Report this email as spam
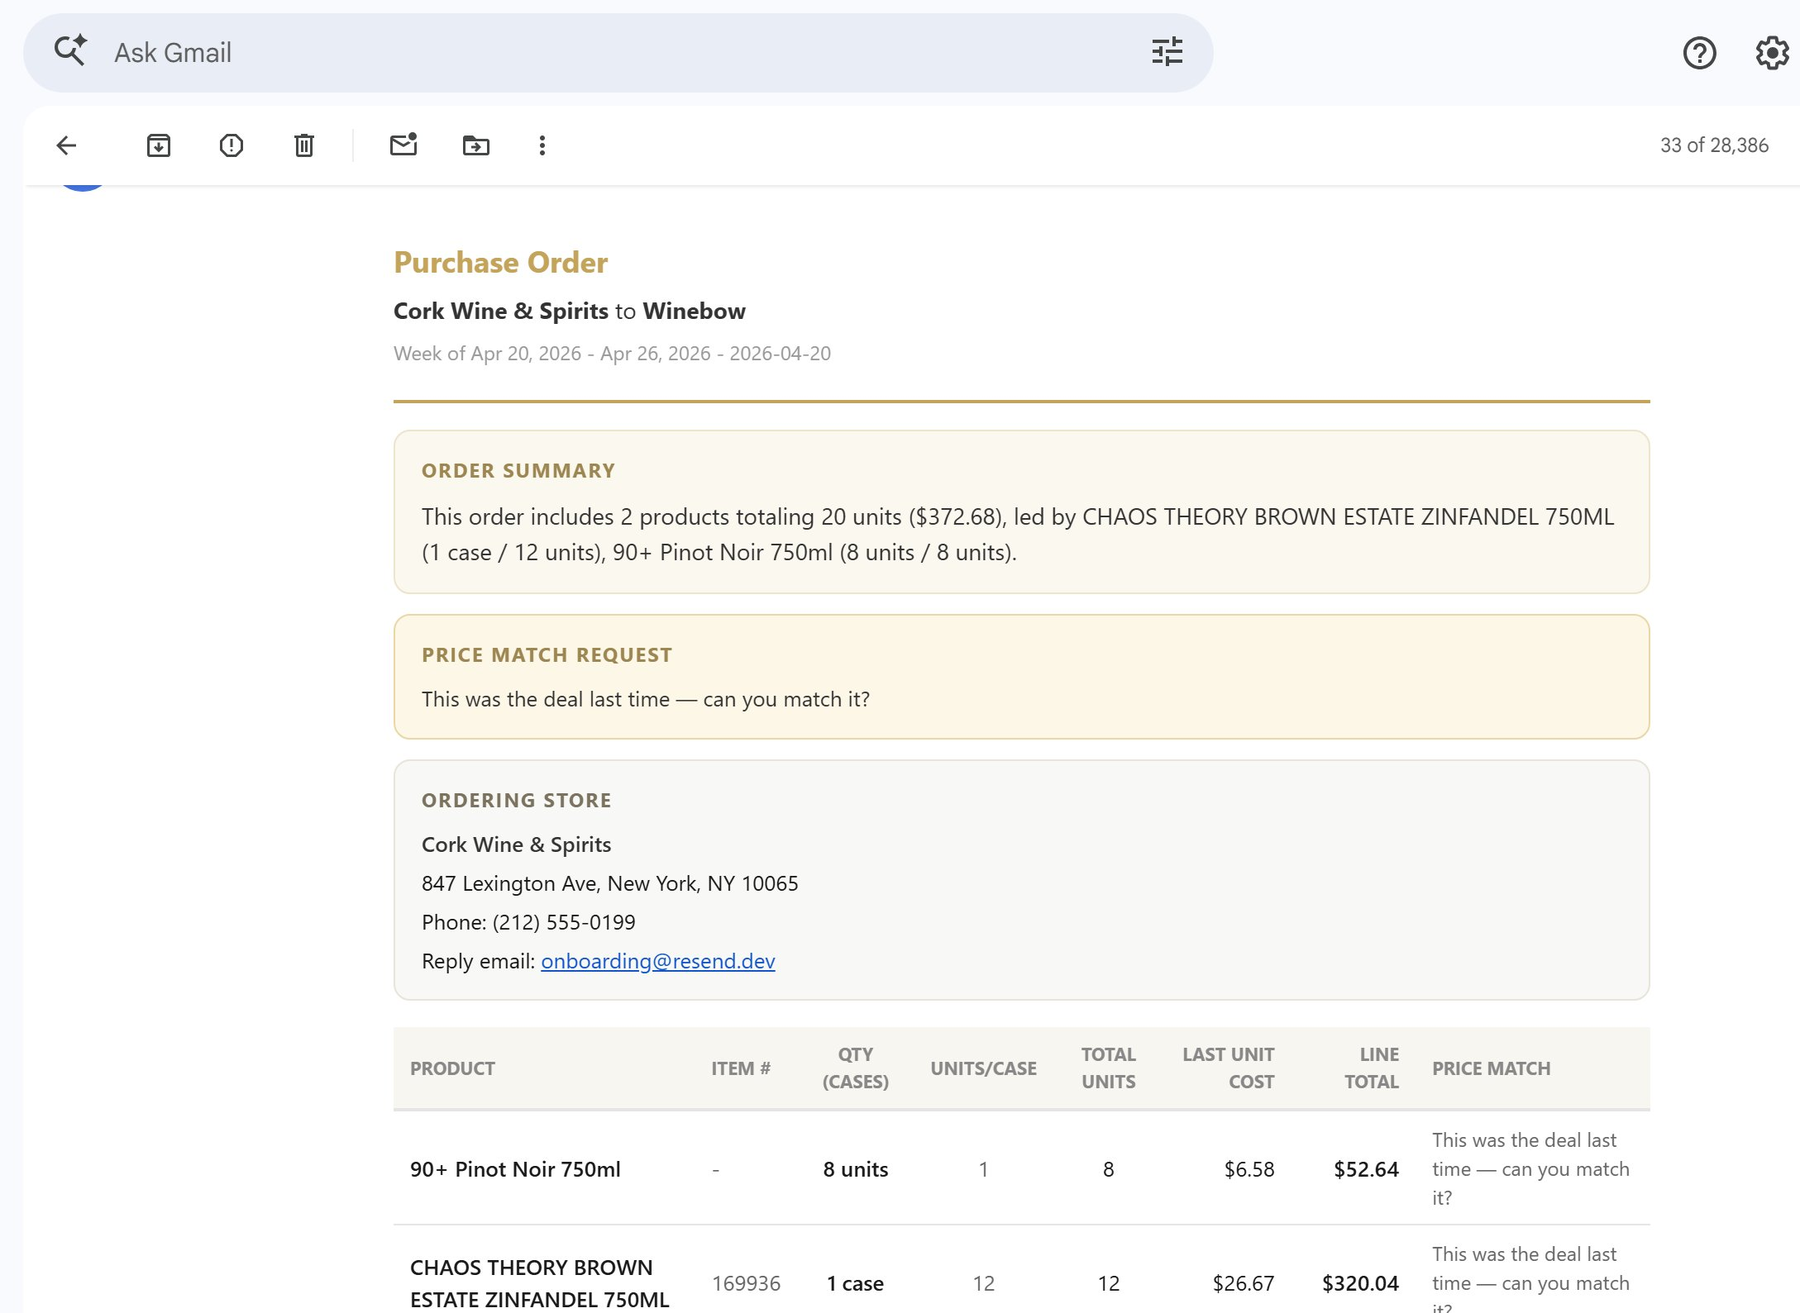 pyautogui.click(x=230, y=145)
